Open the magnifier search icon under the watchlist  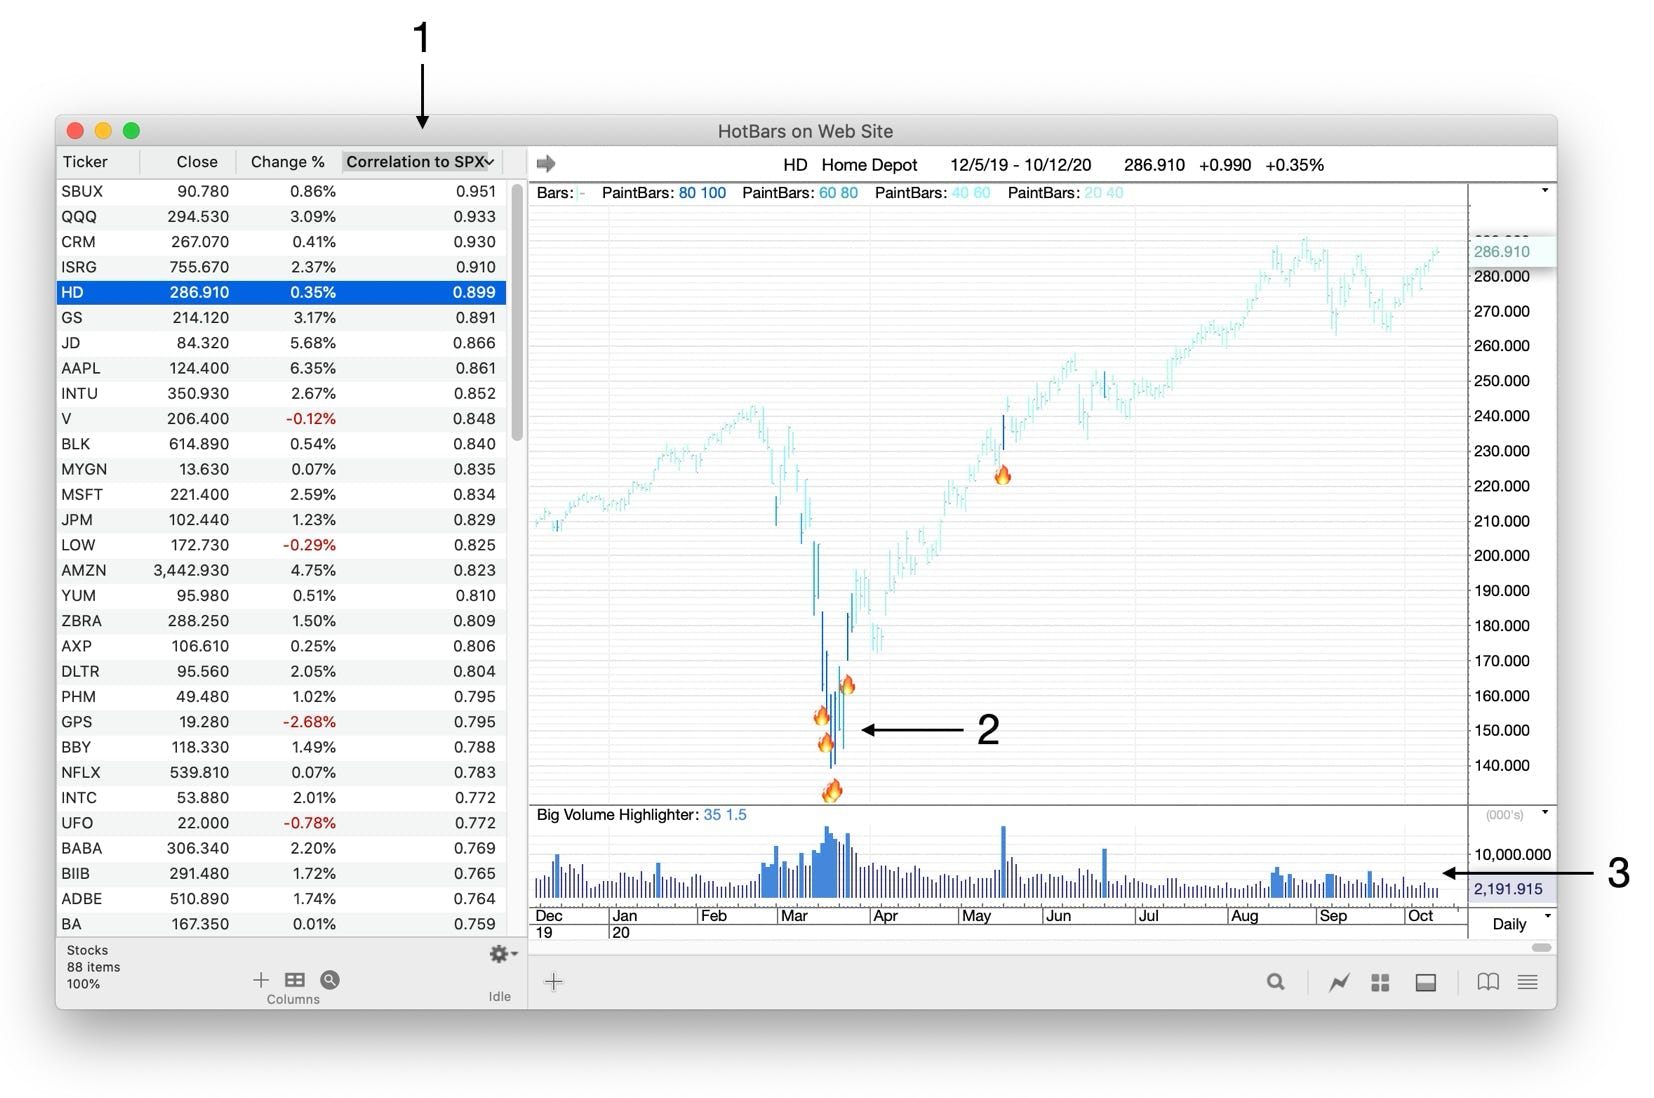(x=329, y=980)
